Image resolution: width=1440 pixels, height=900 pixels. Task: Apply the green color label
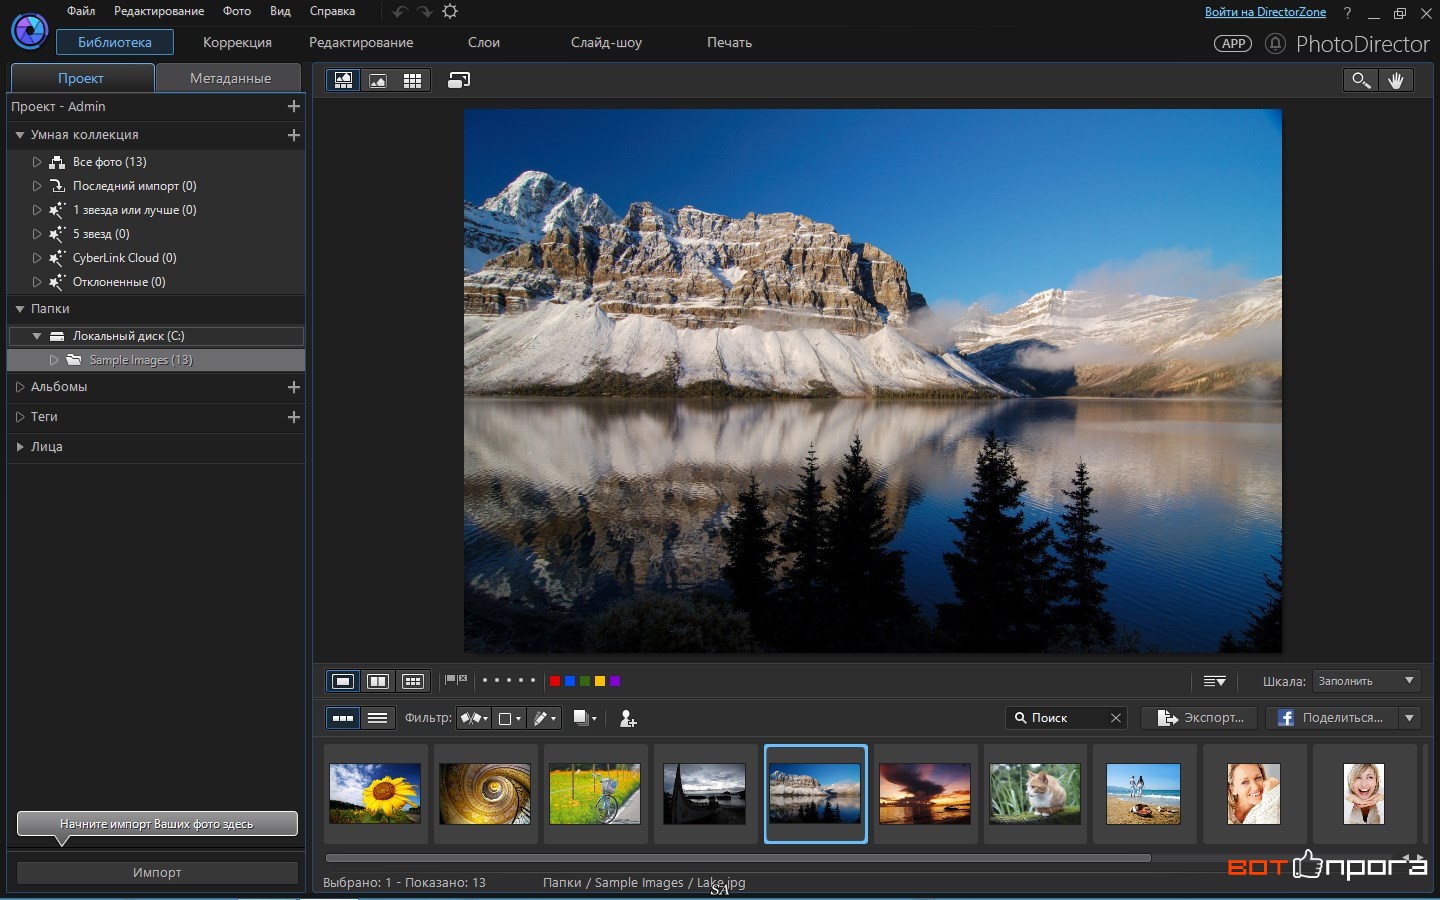pos(585,681)
